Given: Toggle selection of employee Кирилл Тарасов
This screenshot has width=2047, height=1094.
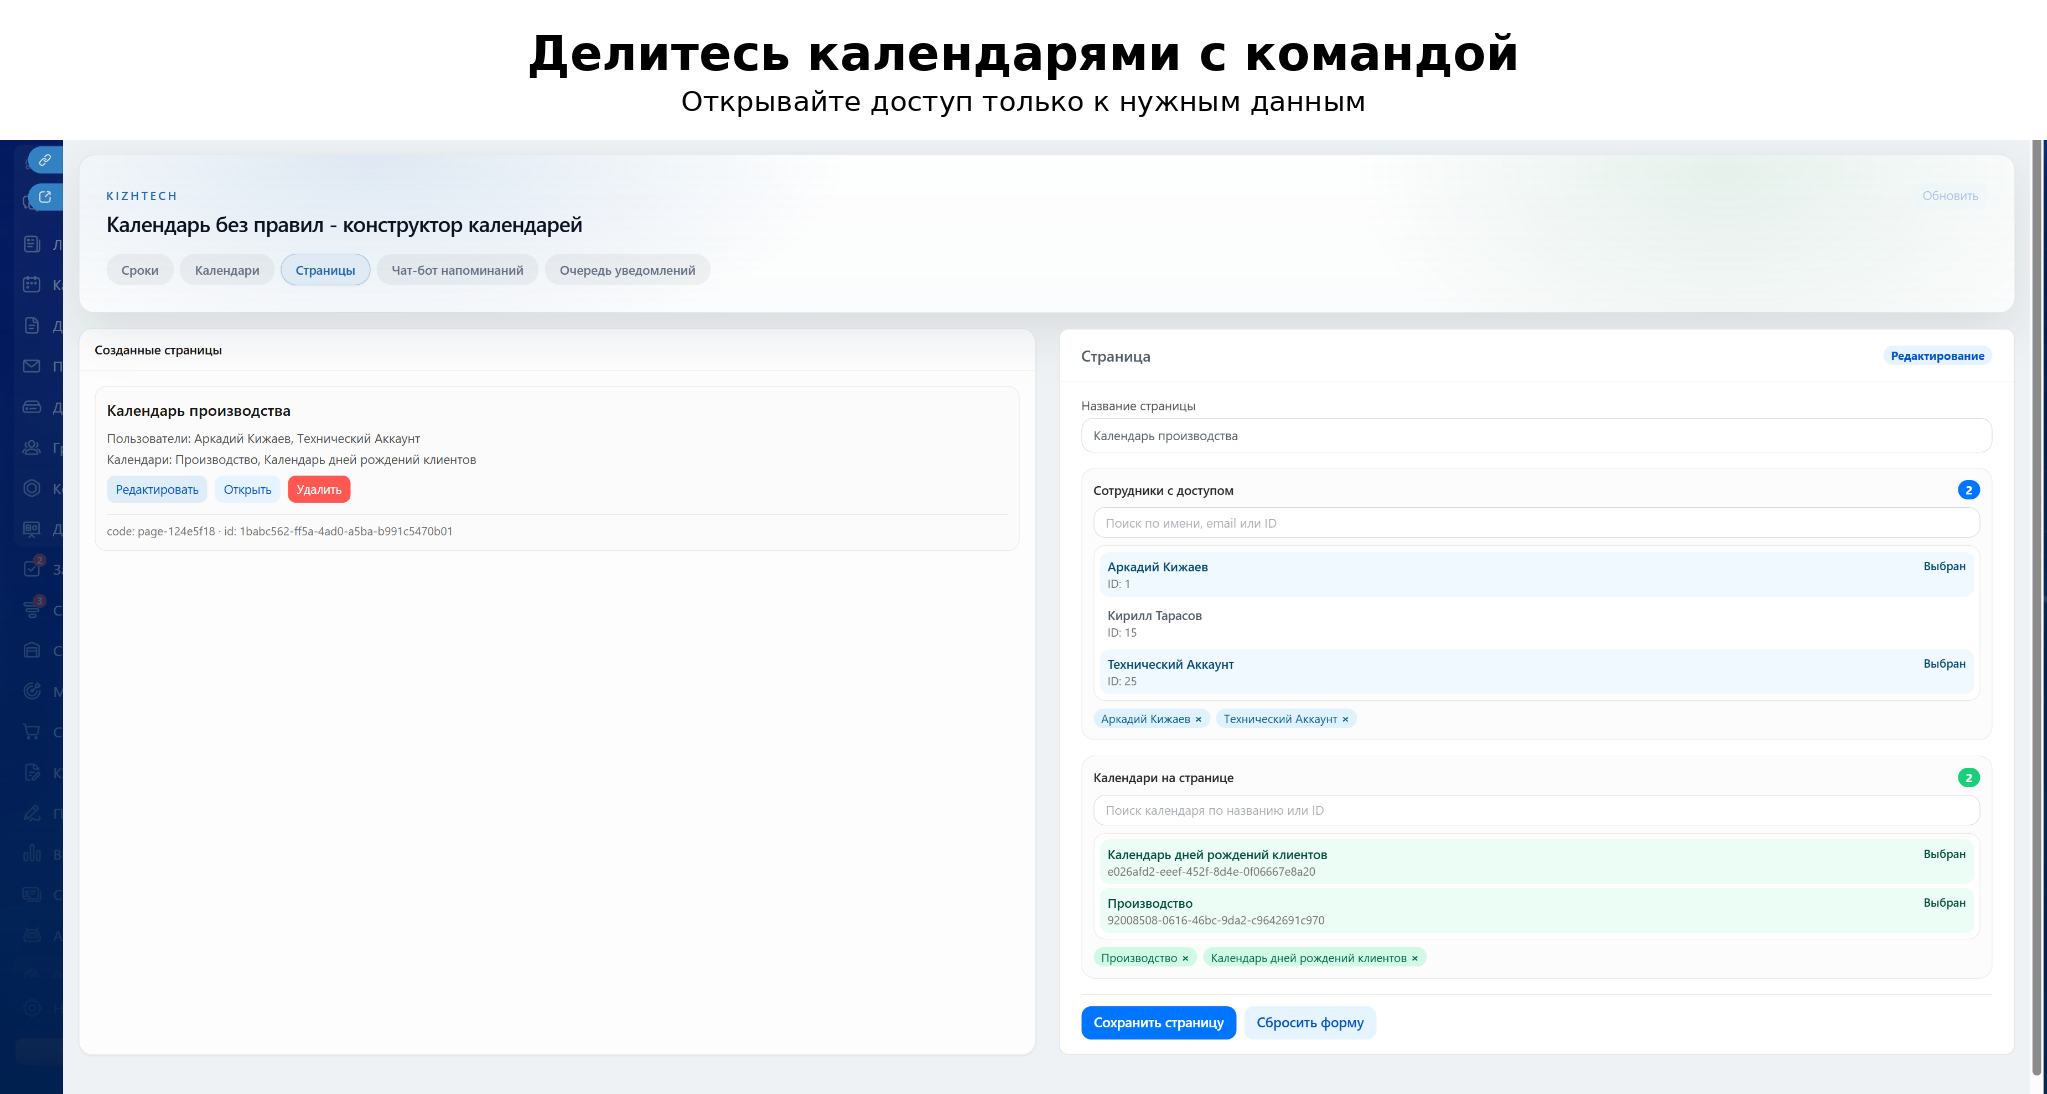Looking at the screenshot, I should tap(1535, 623).
